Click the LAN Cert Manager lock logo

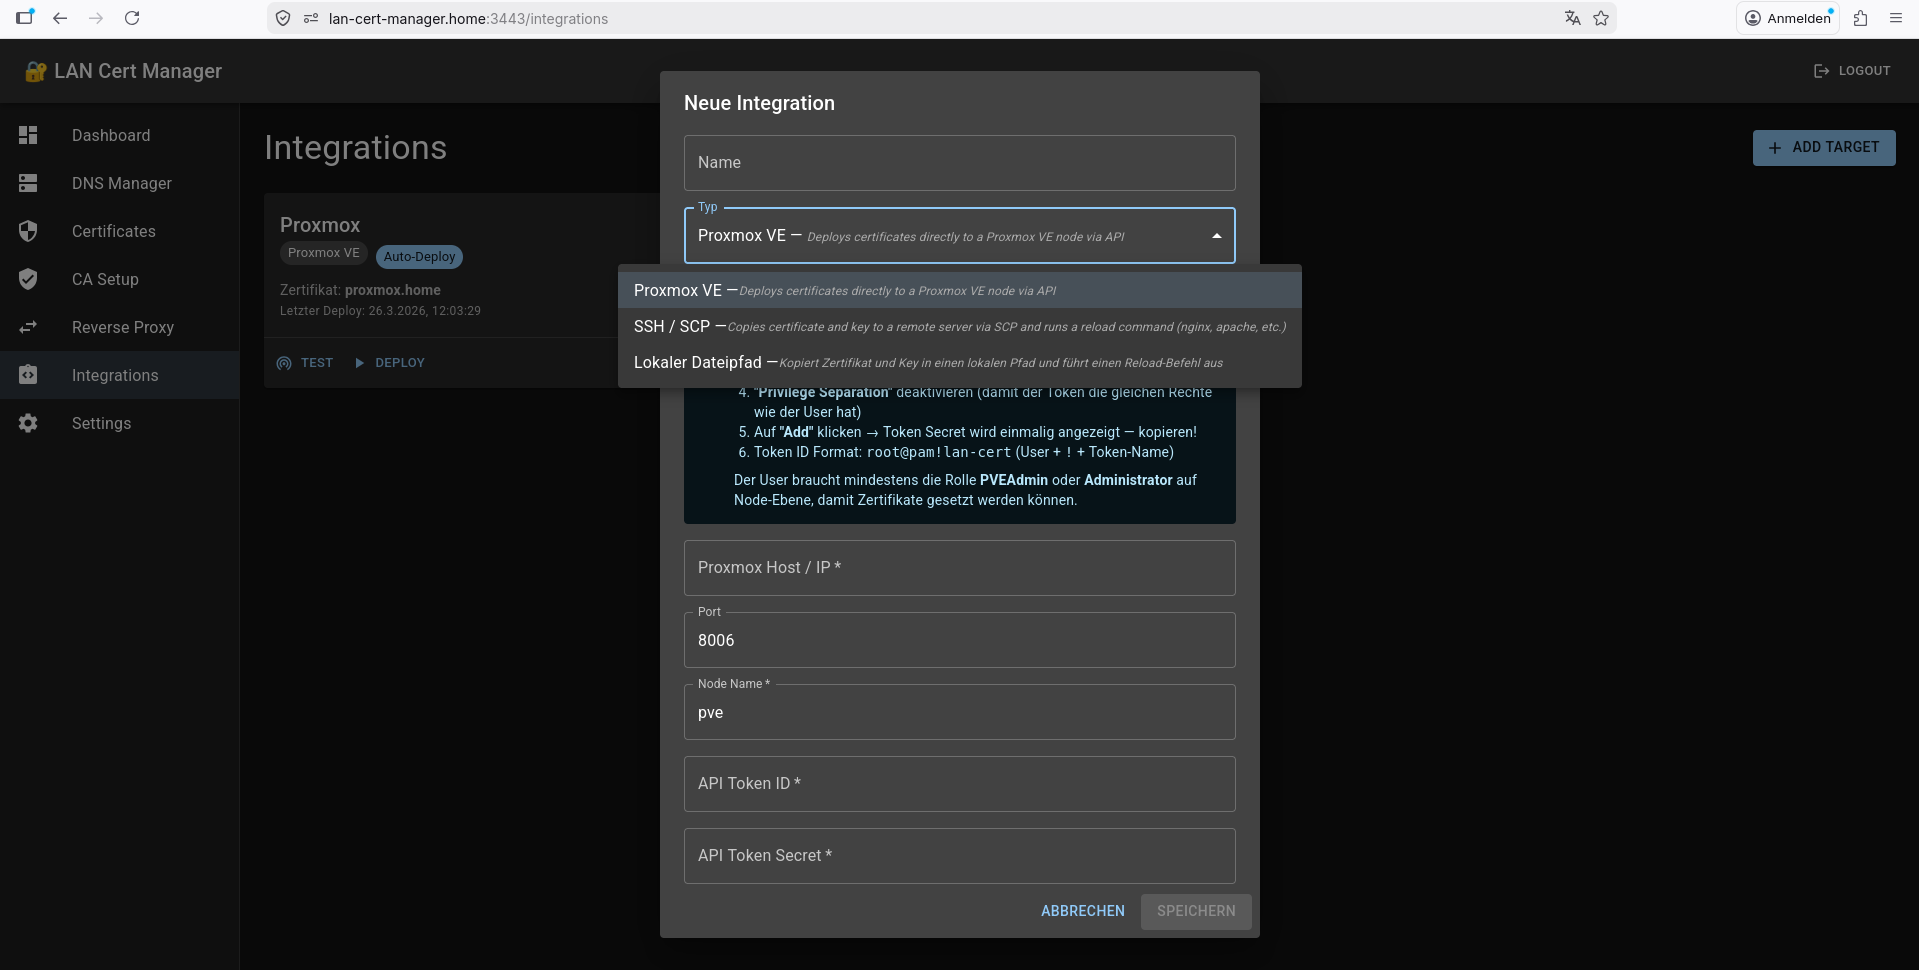pyautogui.click(x=36, y=71)
